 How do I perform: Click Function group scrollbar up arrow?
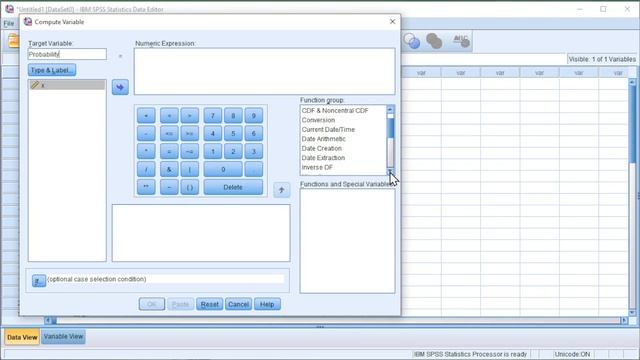click(x=390, y=109)
